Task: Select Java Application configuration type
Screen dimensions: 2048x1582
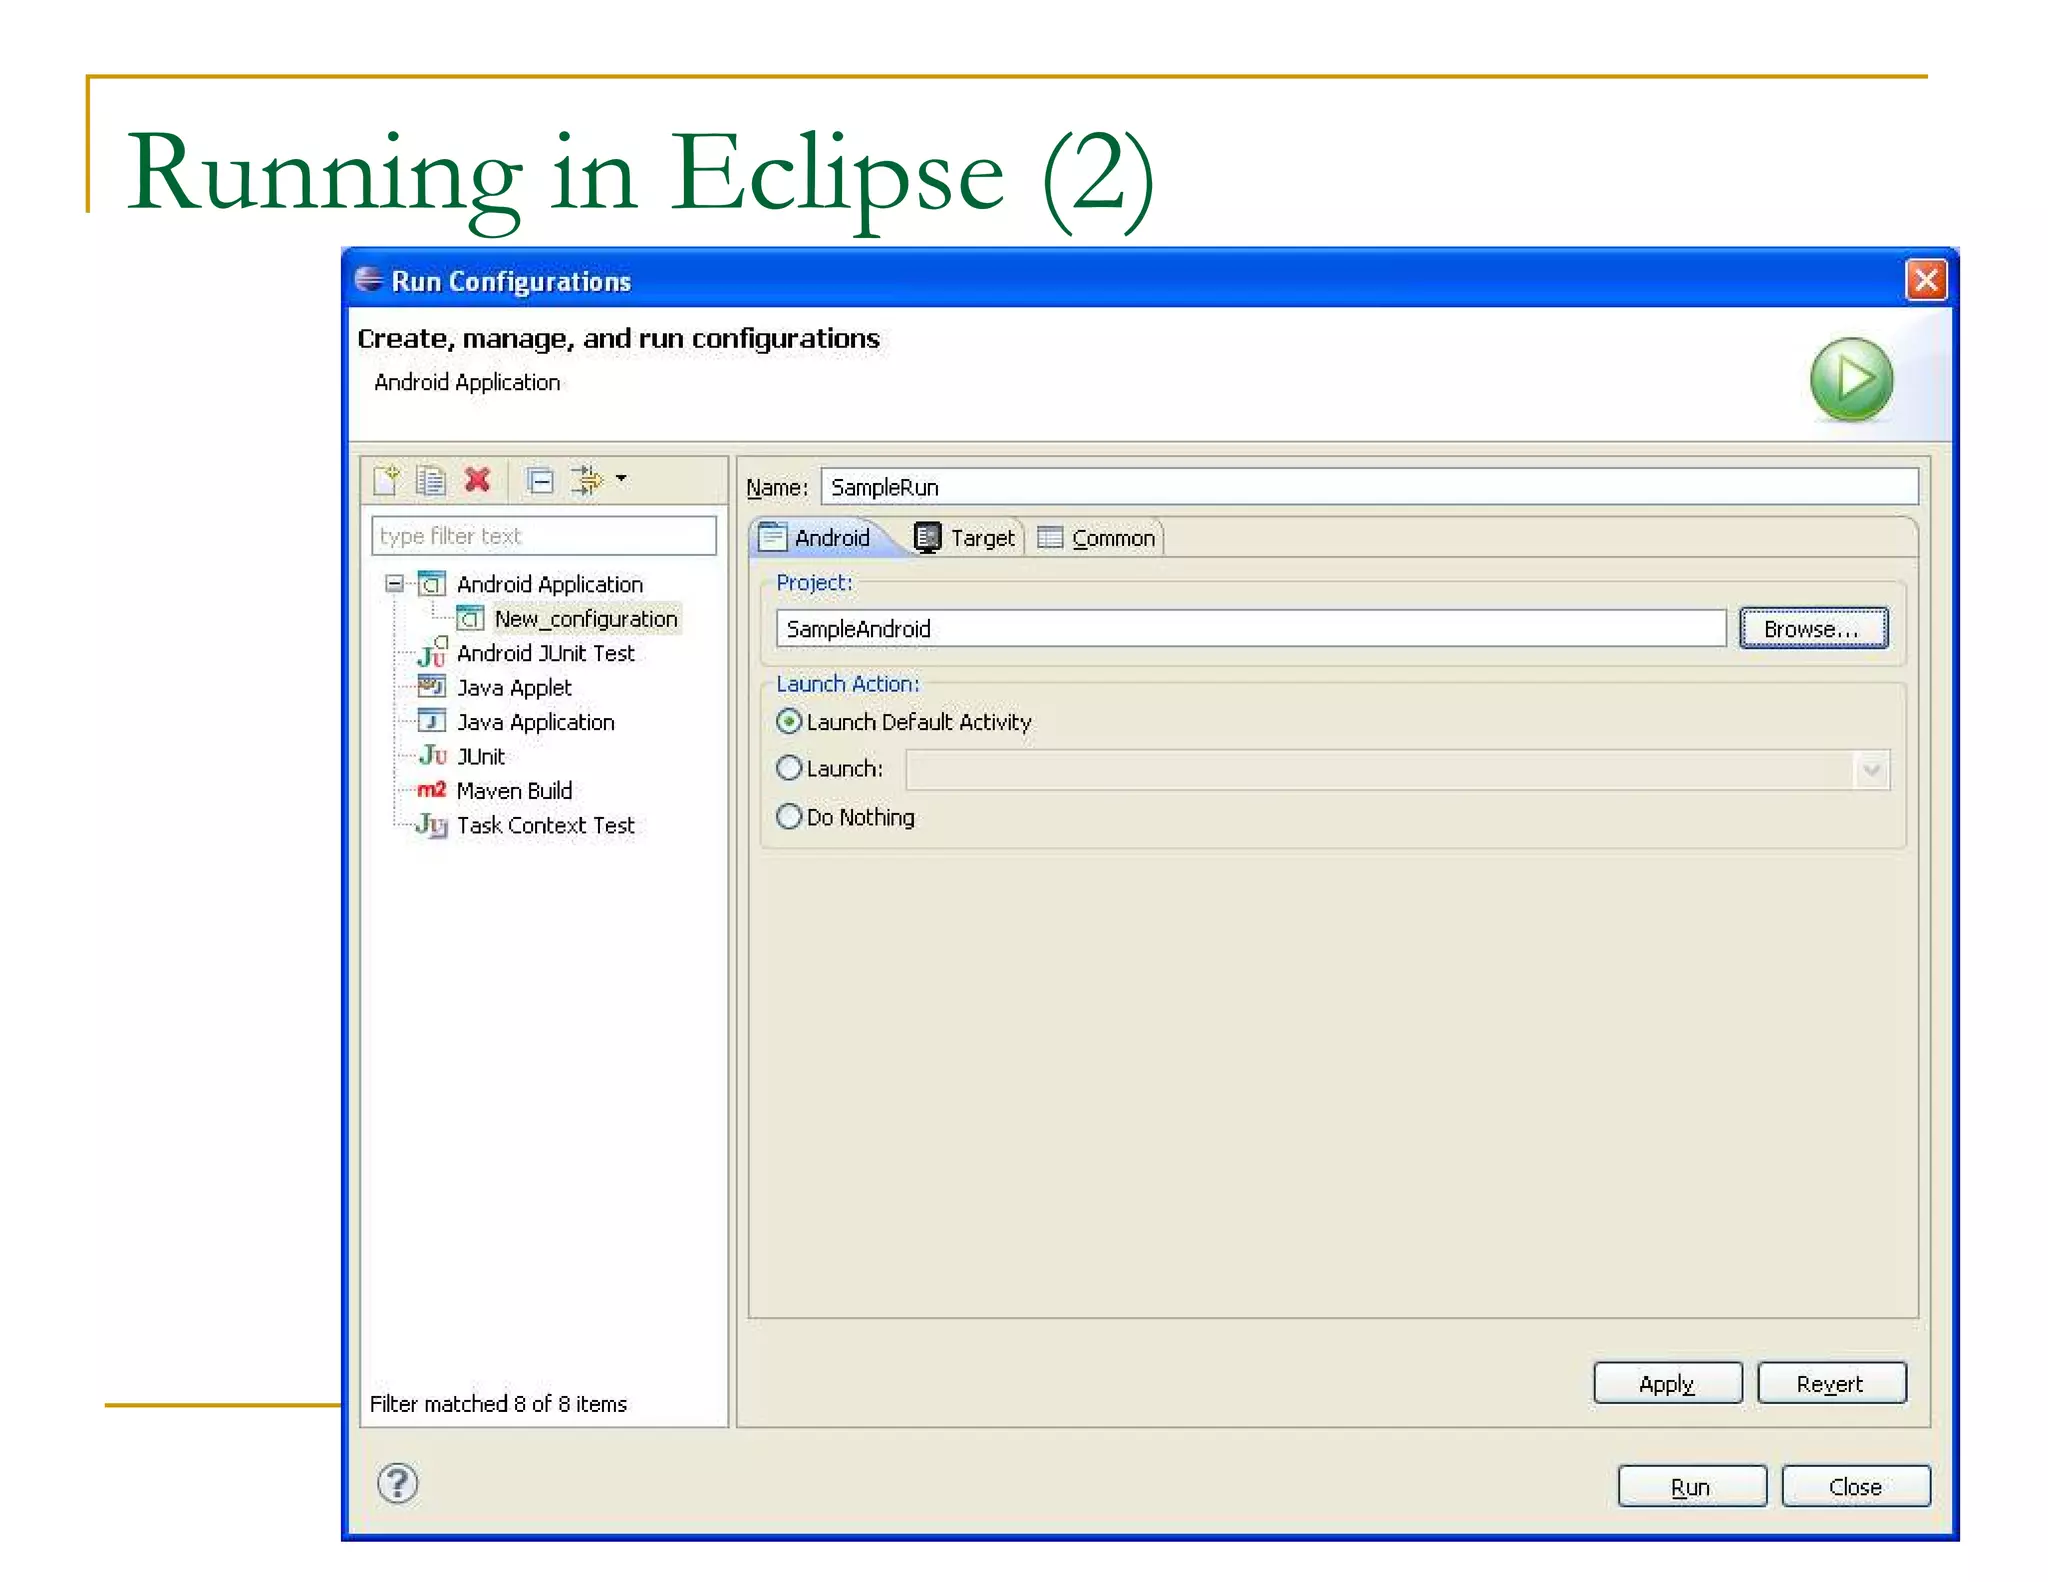Action: 536,722
